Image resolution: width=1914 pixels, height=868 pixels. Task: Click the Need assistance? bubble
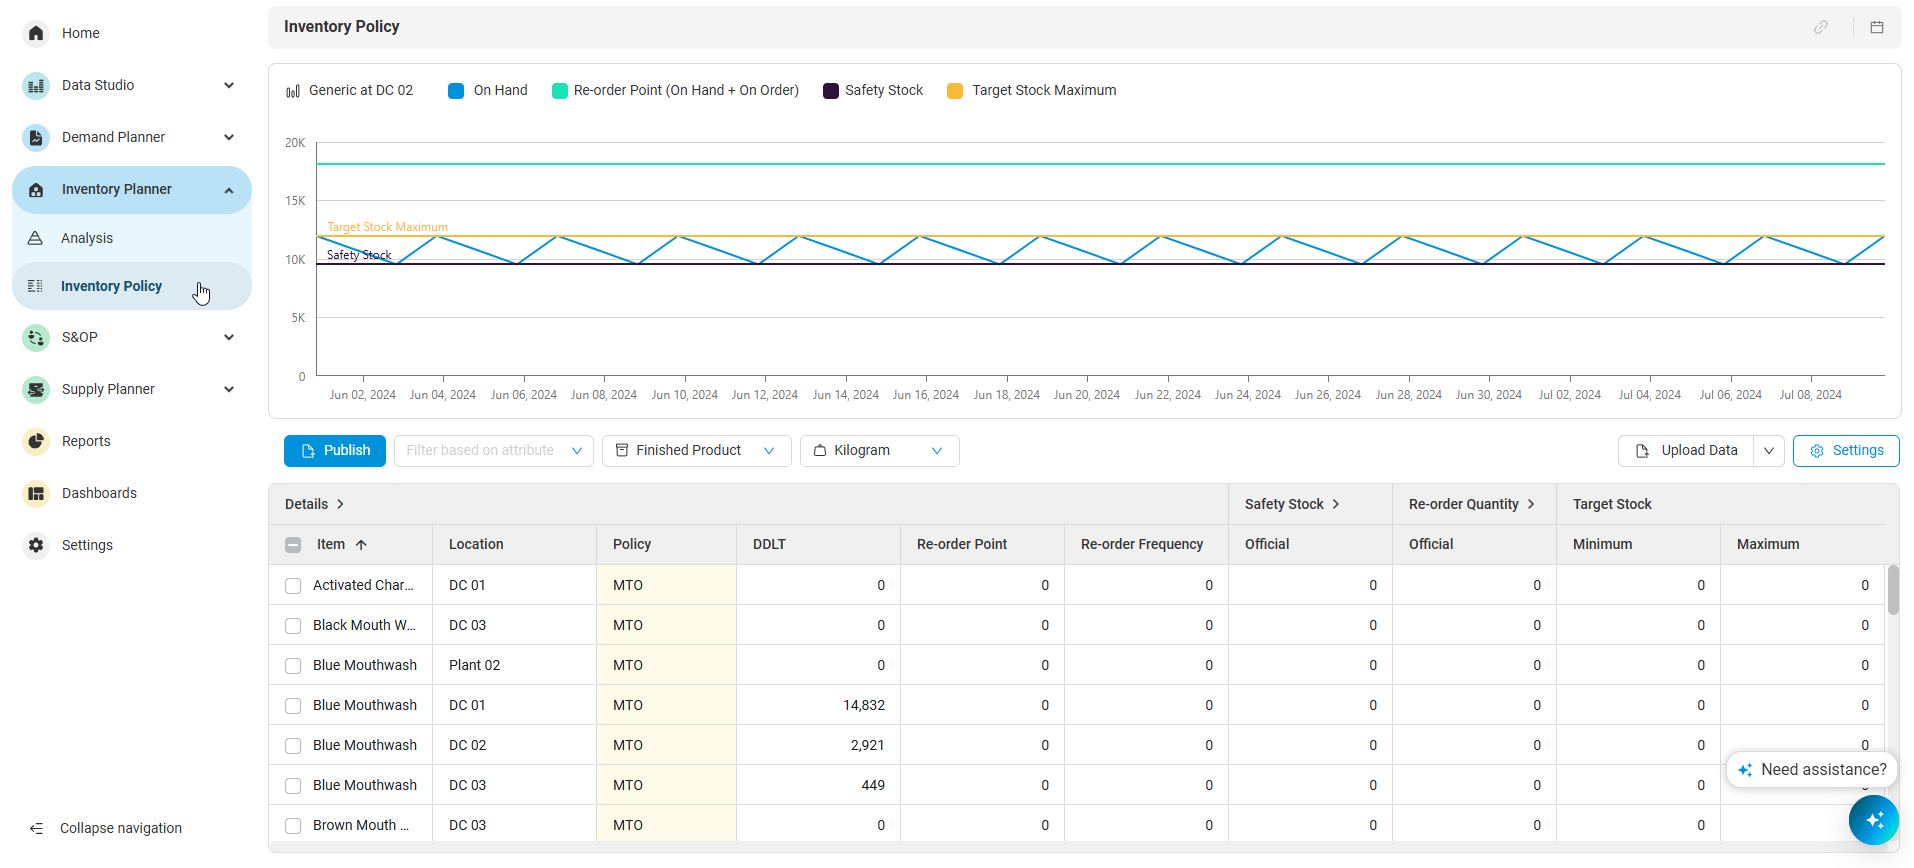point(1812,769)
